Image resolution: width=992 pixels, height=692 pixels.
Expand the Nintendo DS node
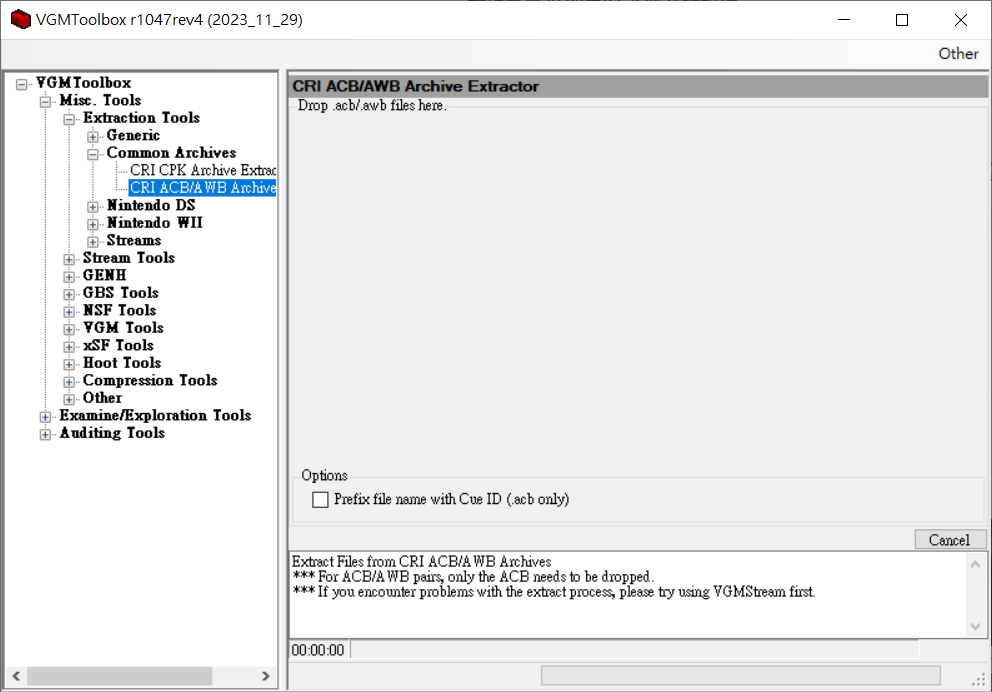[93, 206]
